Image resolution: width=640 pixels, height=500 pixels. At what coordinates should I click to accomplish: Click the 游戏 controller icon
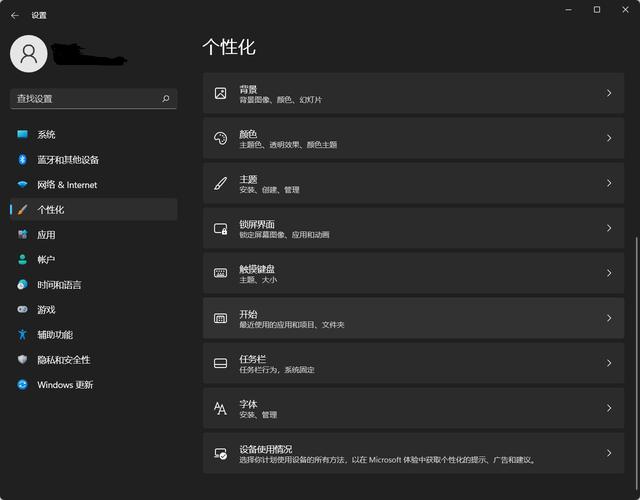22,309
